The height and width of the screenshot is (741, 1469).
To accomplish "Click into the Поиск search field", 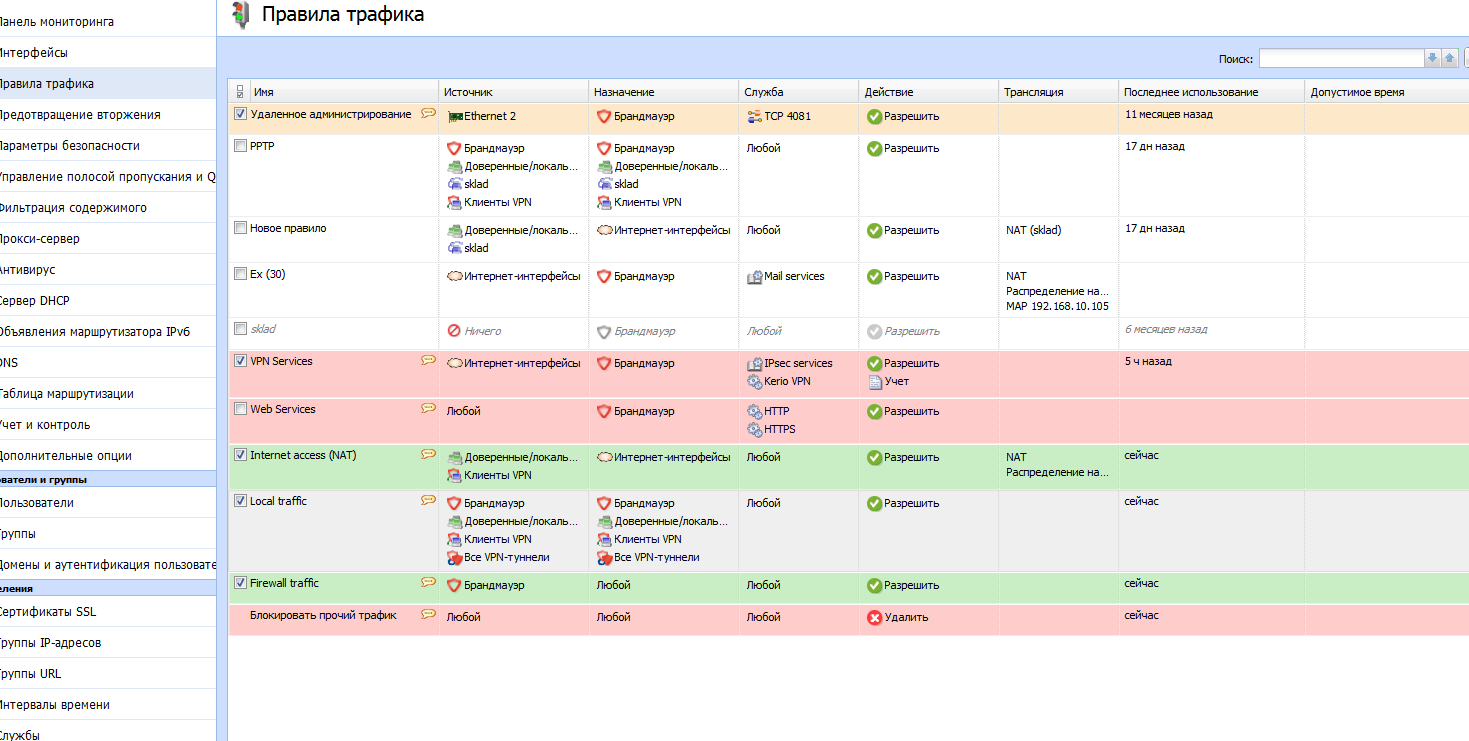I will (x=1341, y=58).
